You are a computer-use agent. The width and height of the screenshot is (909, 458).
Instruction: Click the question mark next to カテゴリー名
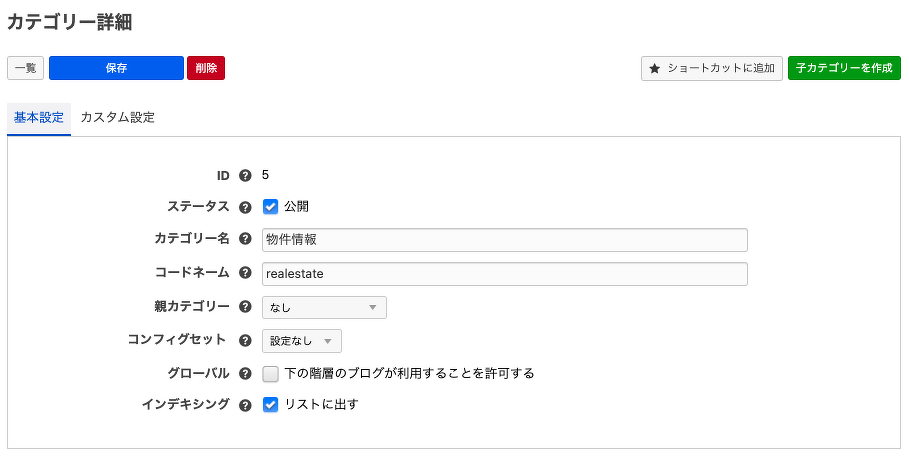tap(245, 239)
